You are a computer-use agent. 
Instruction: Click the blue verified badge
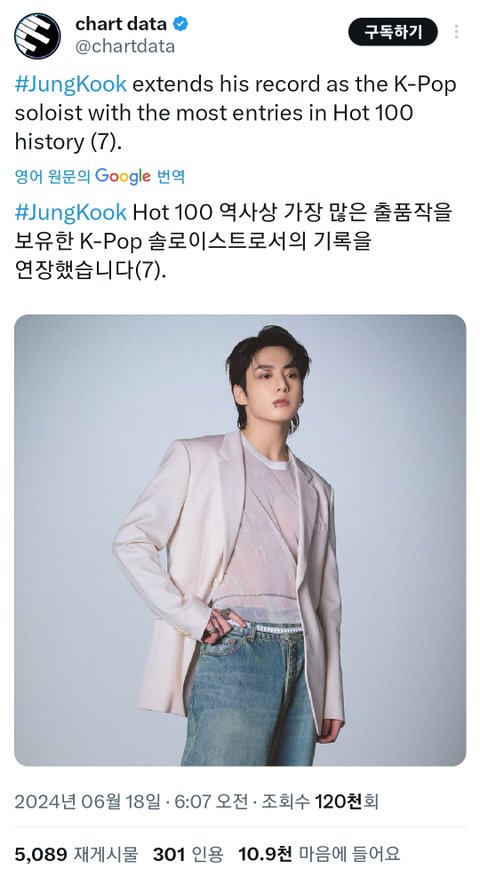click(180, 24)
